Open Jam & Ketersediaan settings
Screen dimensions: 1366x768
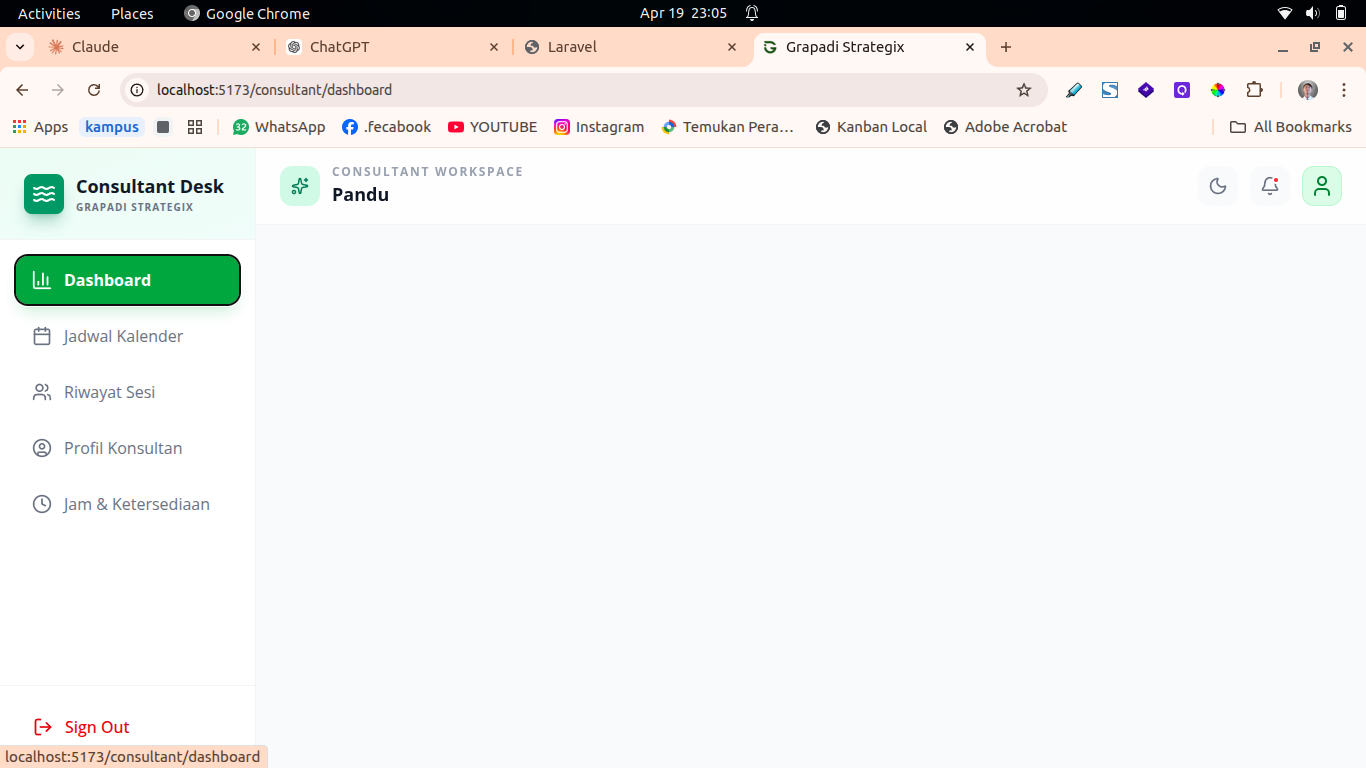(x=136, y=504)
